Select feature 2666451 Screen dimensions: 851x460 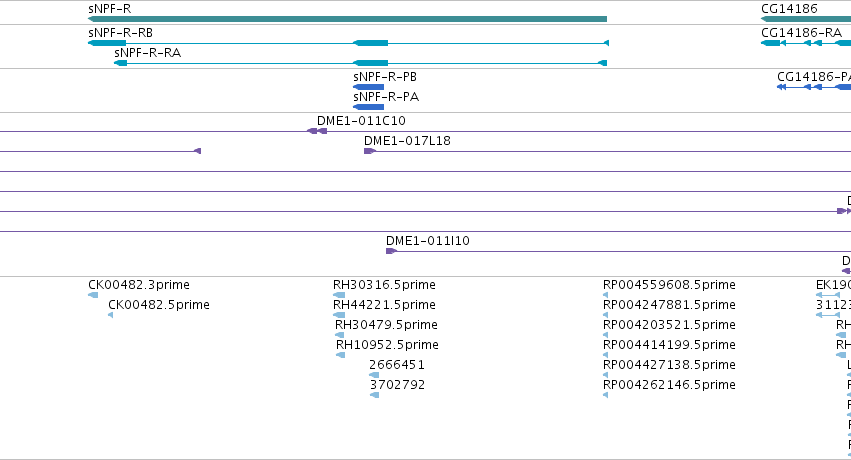coord(374,375)
